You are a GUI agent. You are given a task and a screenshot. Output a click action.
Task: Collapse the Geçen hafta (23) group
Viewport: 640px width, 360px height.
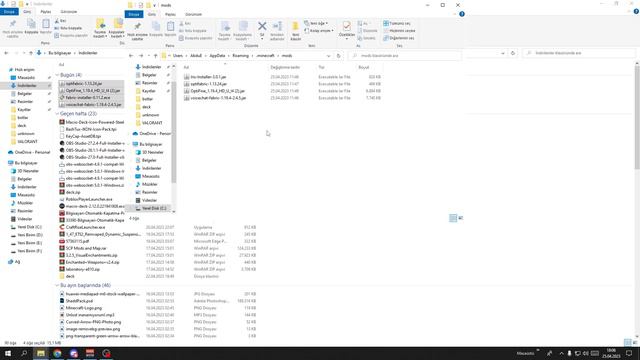[x=57, y=113]
